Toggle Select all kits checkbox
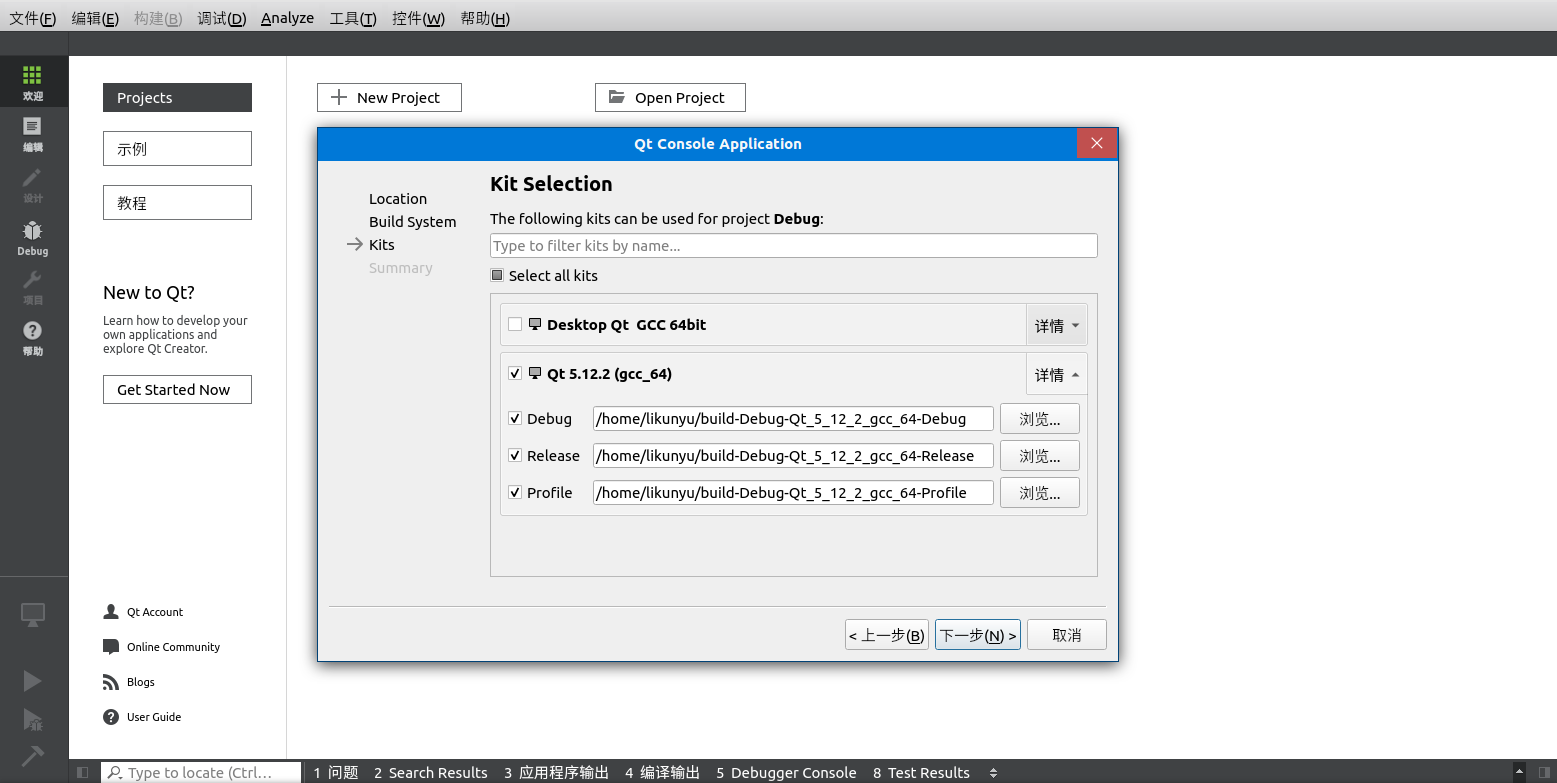 pos(497,275)
